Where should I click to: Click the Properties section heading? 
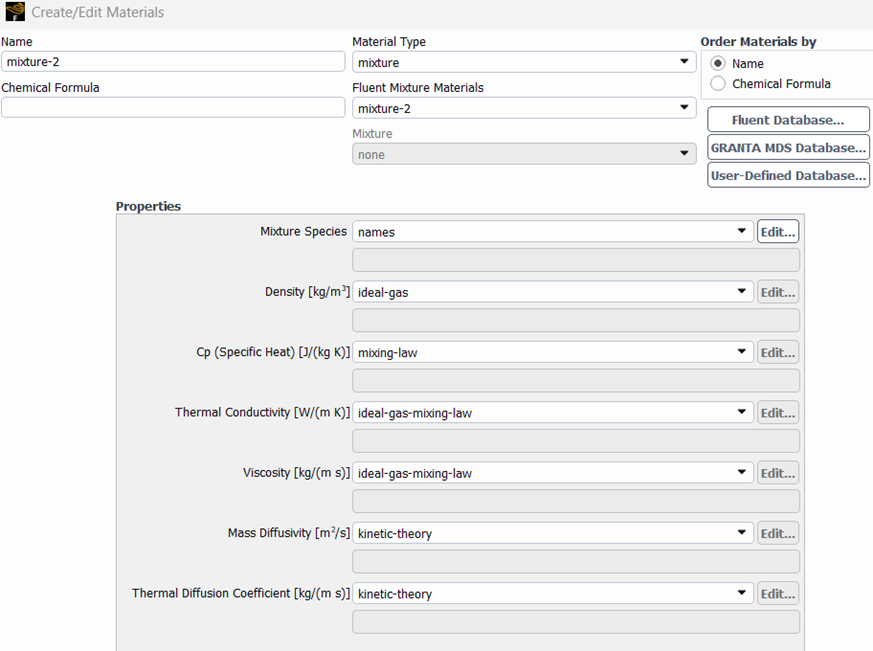(x=148, y=206)
